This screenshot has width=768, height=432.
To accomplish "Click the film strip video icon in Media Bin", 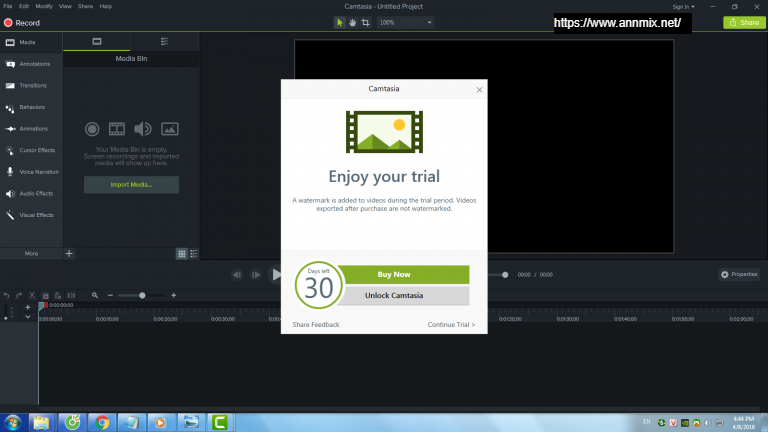I will pos(117,129).
